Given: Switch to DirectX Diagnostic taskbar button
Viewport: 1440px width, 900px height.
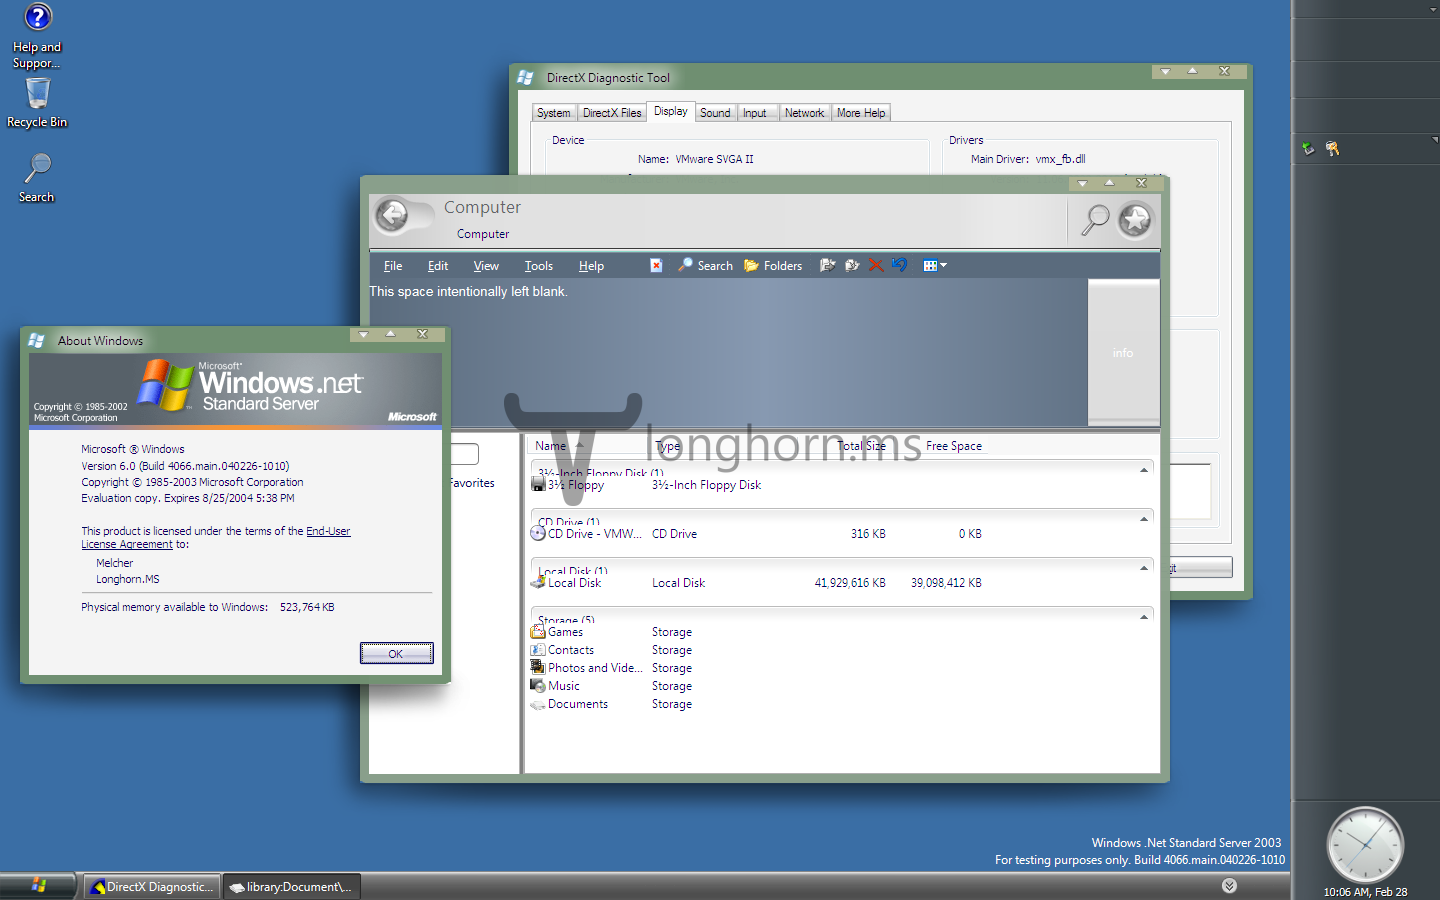Looking at the screenshot, I should (x=151, y=887).
